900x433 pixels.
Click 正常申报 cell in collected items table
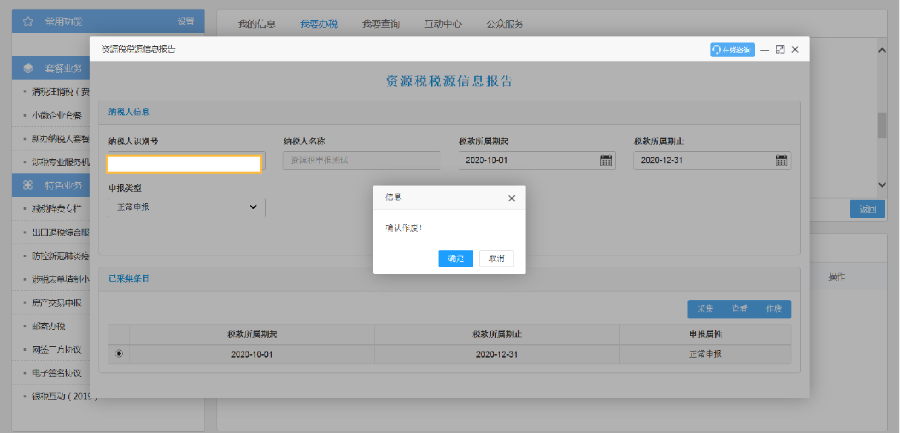point(705,354)
